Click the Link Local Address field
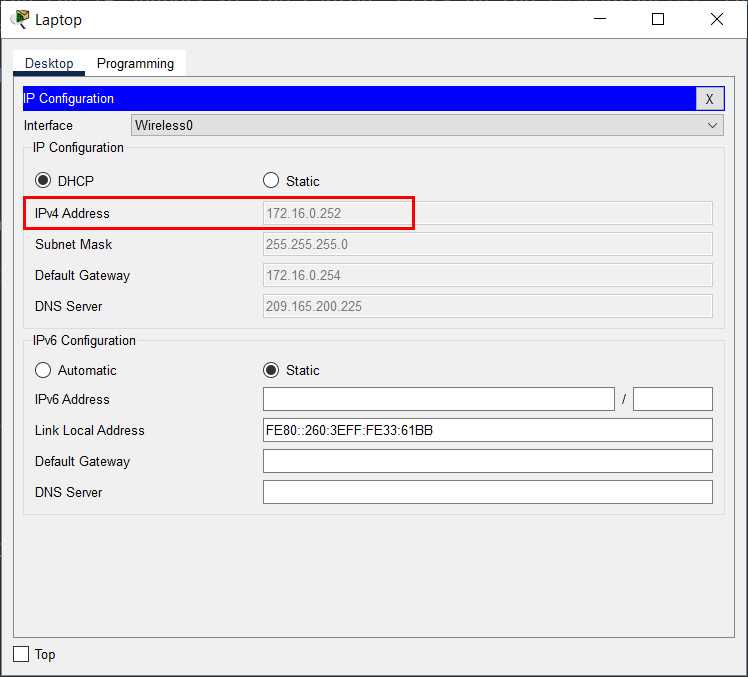The width and height of the screenshot is (748, 677). [488, 430]
